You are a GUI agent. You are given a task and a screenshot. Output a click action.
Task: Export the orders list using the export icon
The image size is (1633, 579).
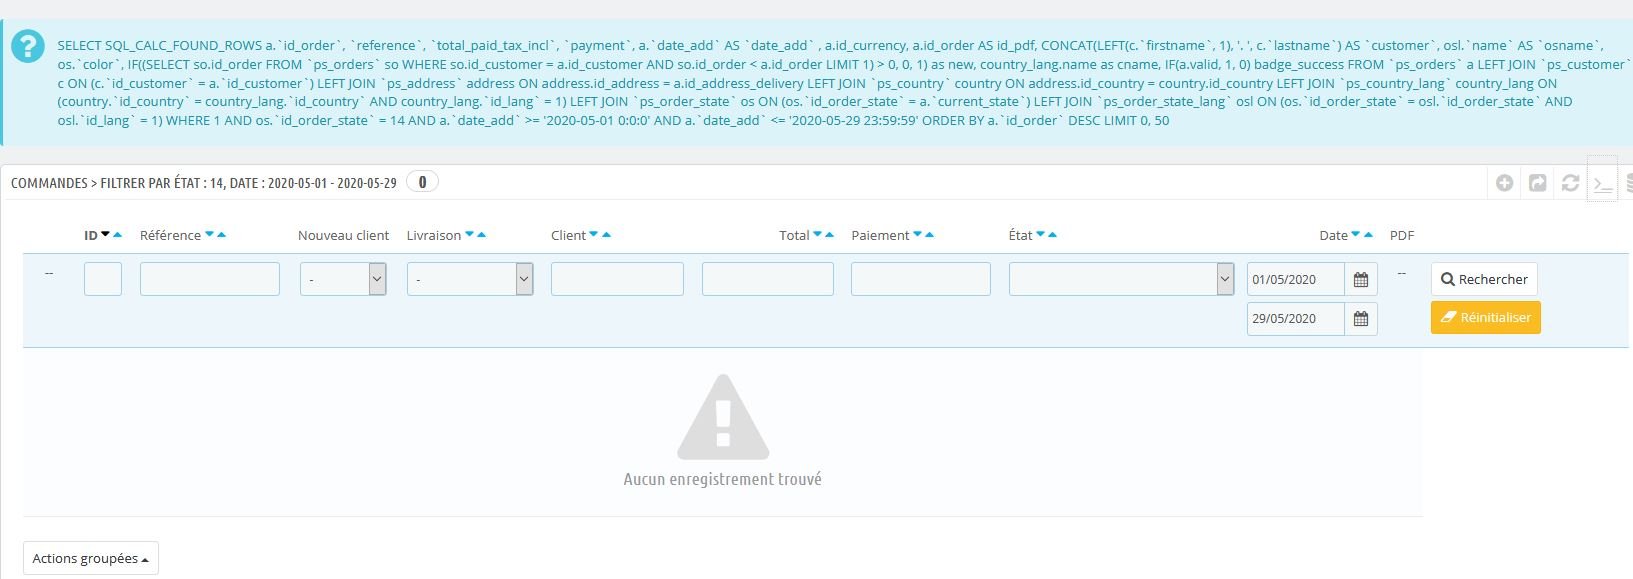point(1538,183)
